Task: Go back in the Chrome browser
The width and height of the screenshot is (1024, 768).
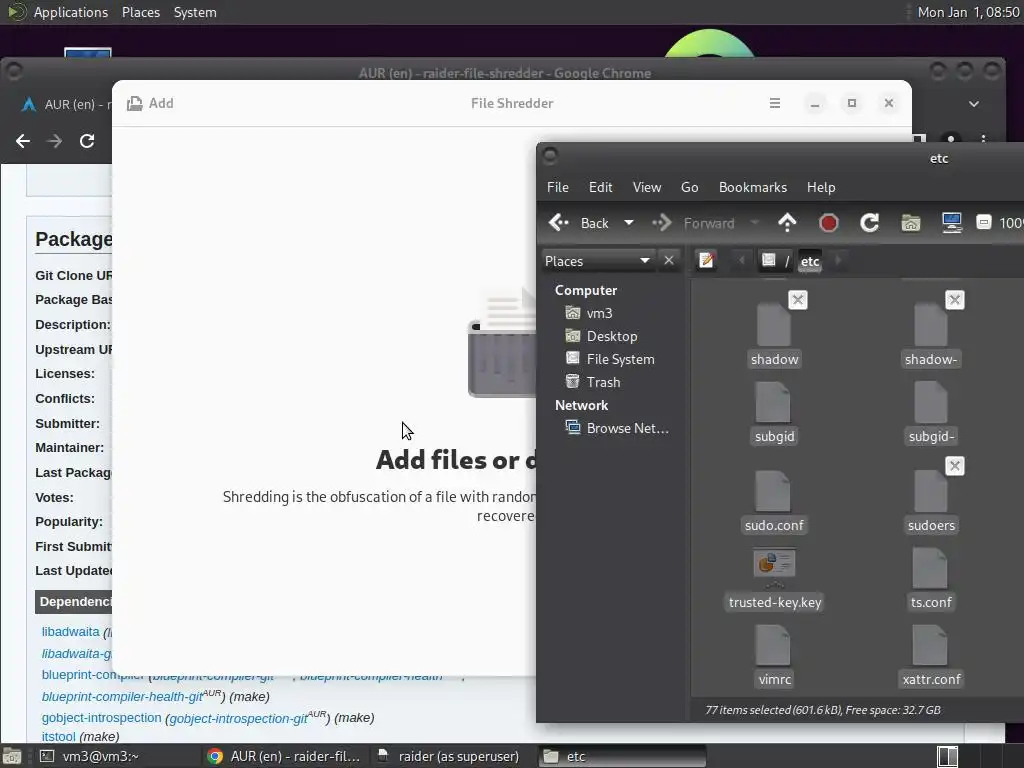Action: tap(23, 141)
